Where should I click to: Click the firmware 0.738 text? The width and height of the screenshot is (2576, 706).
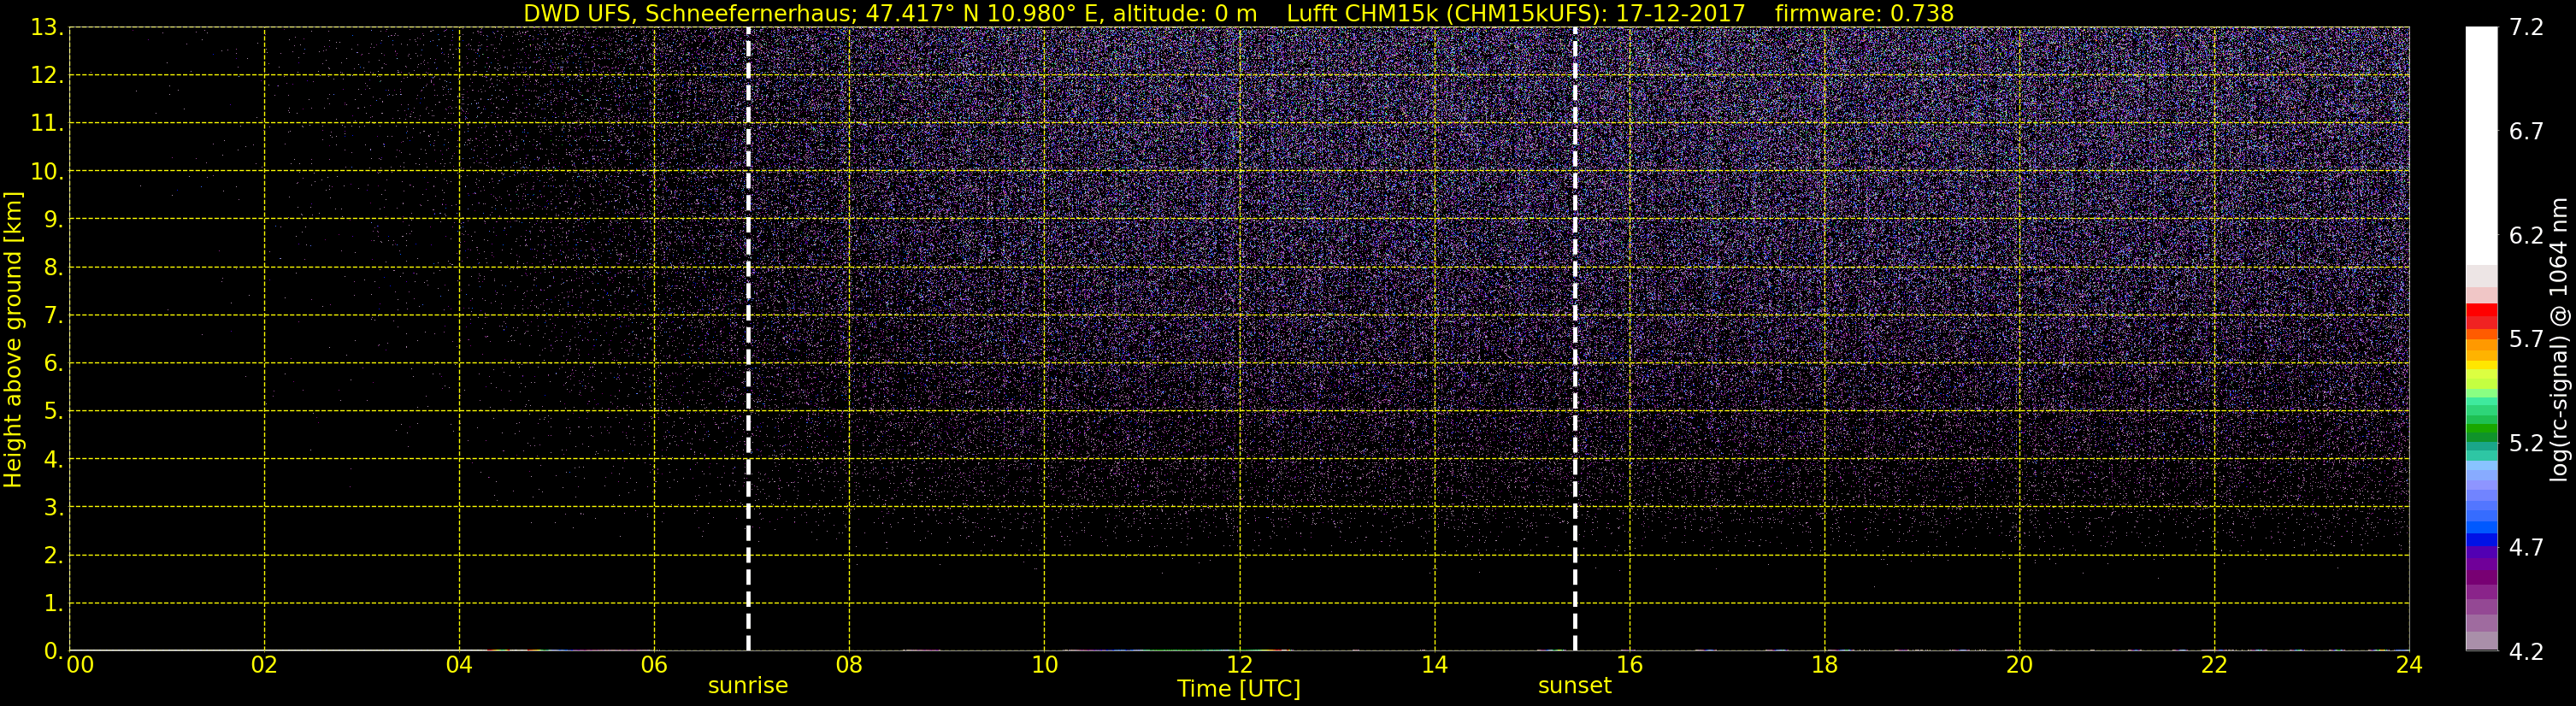(x=1864, y=14)
